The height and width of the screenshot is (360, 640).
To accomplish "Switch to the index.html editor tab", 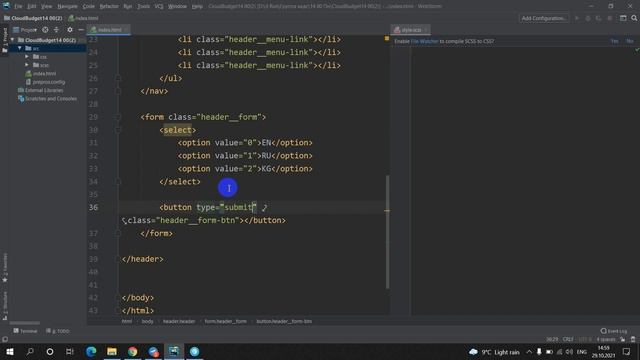I will click(x=109, y=30).
